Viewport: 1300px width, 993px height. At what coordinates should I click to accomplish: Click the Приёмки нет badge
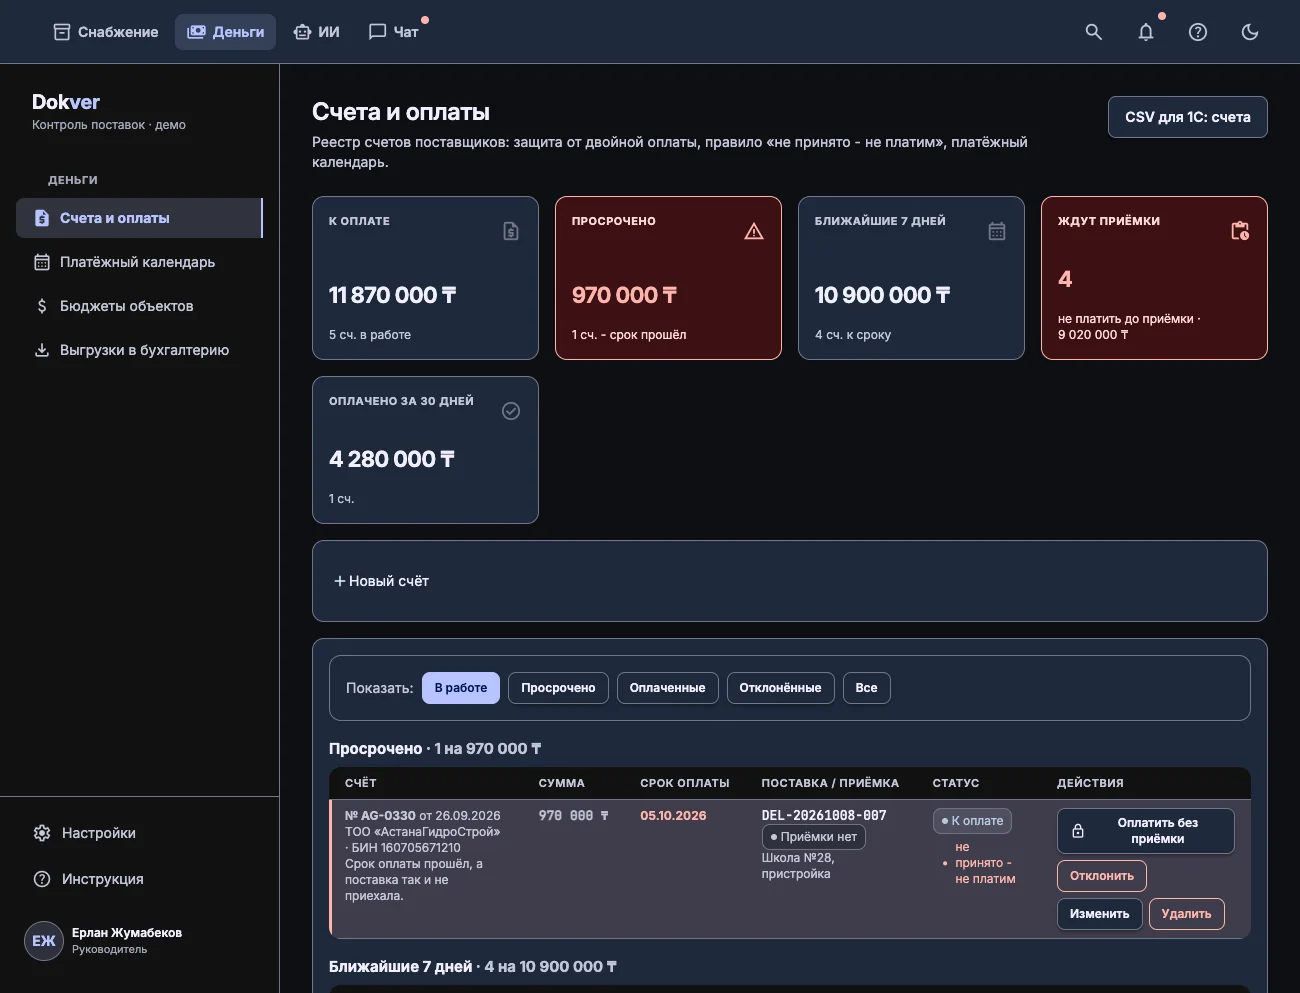tap(814, 837)
